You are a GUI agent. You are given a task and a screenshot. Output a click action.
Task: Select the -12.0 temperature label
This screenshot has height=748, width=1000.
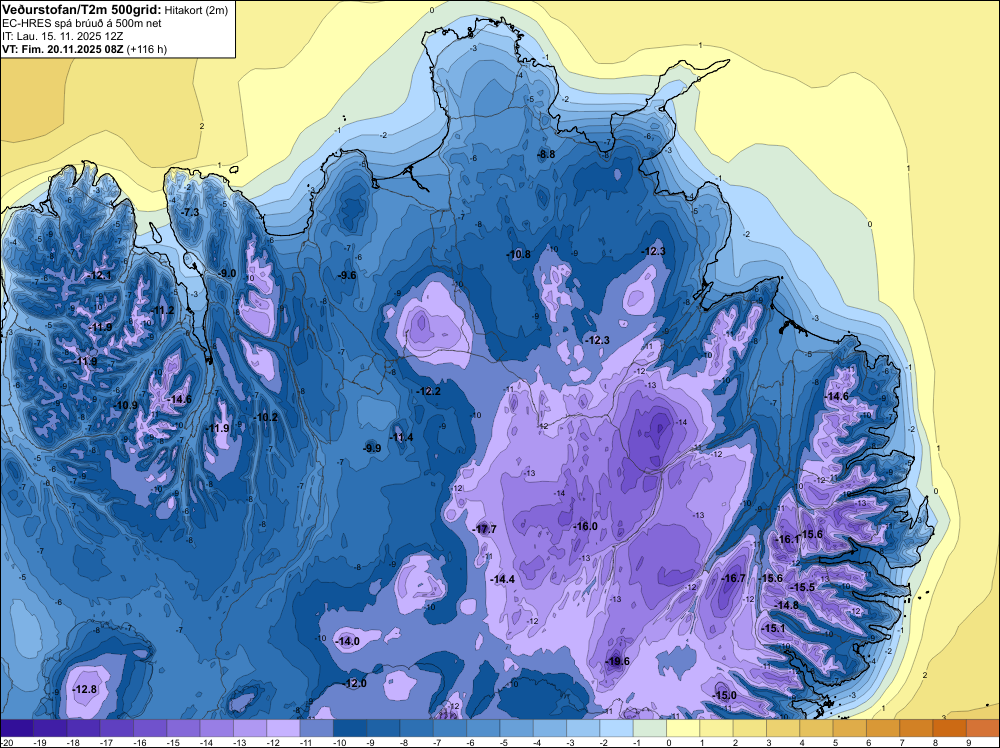(x=355, y=684)
